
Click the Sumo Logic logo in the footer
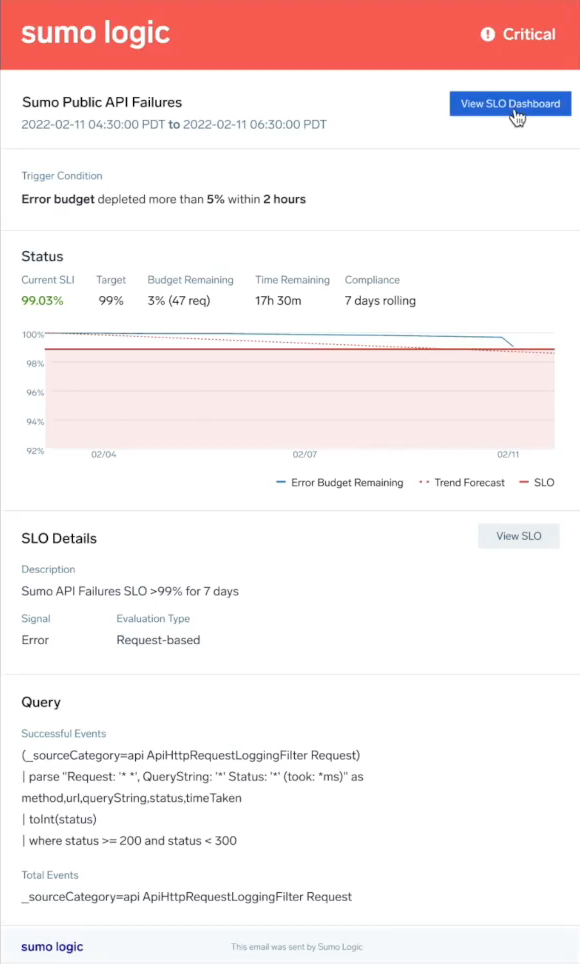point(52,947)
